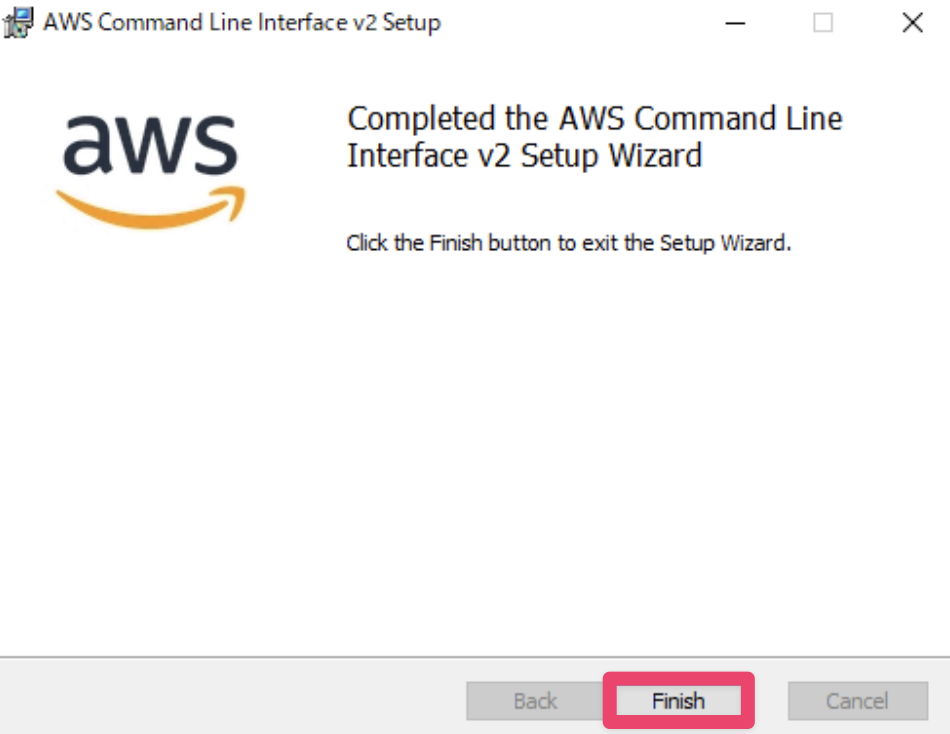The height and width of the screenshot is (734, 950).
Task: Click the 'Completed the AWS Command Line' heading
Action: tap(594, 119)
